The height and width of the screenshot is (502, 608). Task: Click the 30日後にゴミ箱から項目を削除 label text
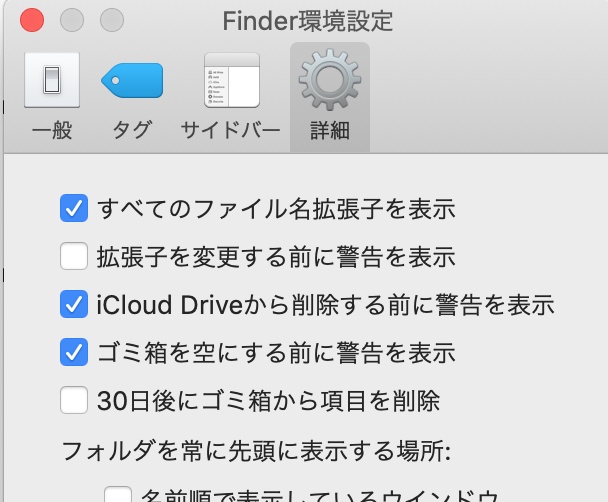269,401
